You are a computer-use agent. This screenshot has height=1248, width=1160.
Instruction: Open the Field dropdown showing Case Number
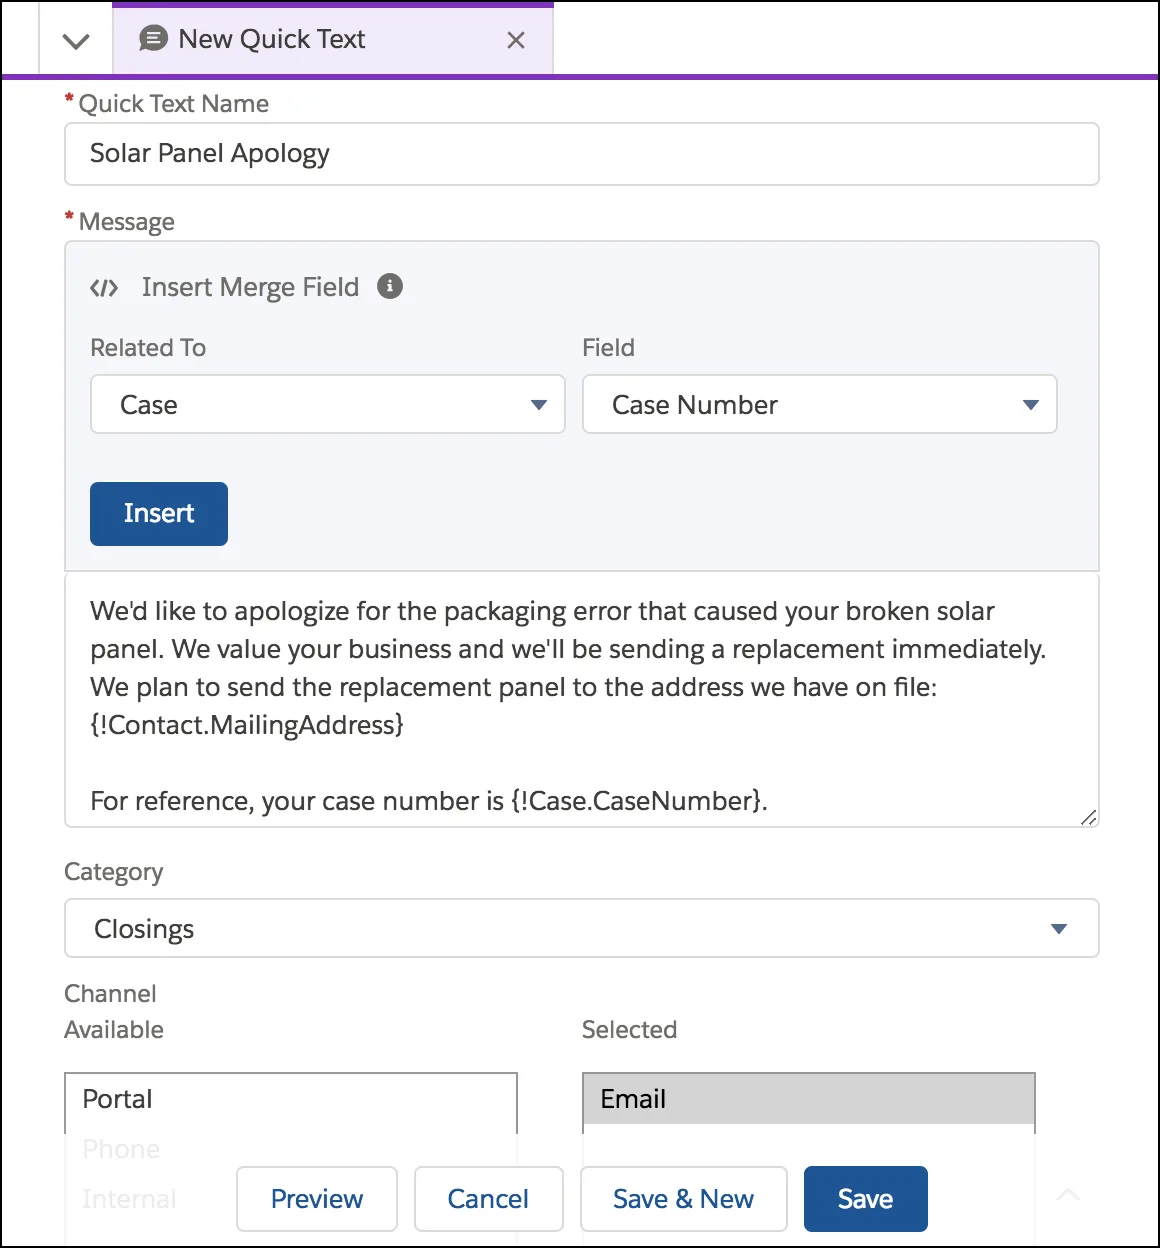(x=820, y=404)
